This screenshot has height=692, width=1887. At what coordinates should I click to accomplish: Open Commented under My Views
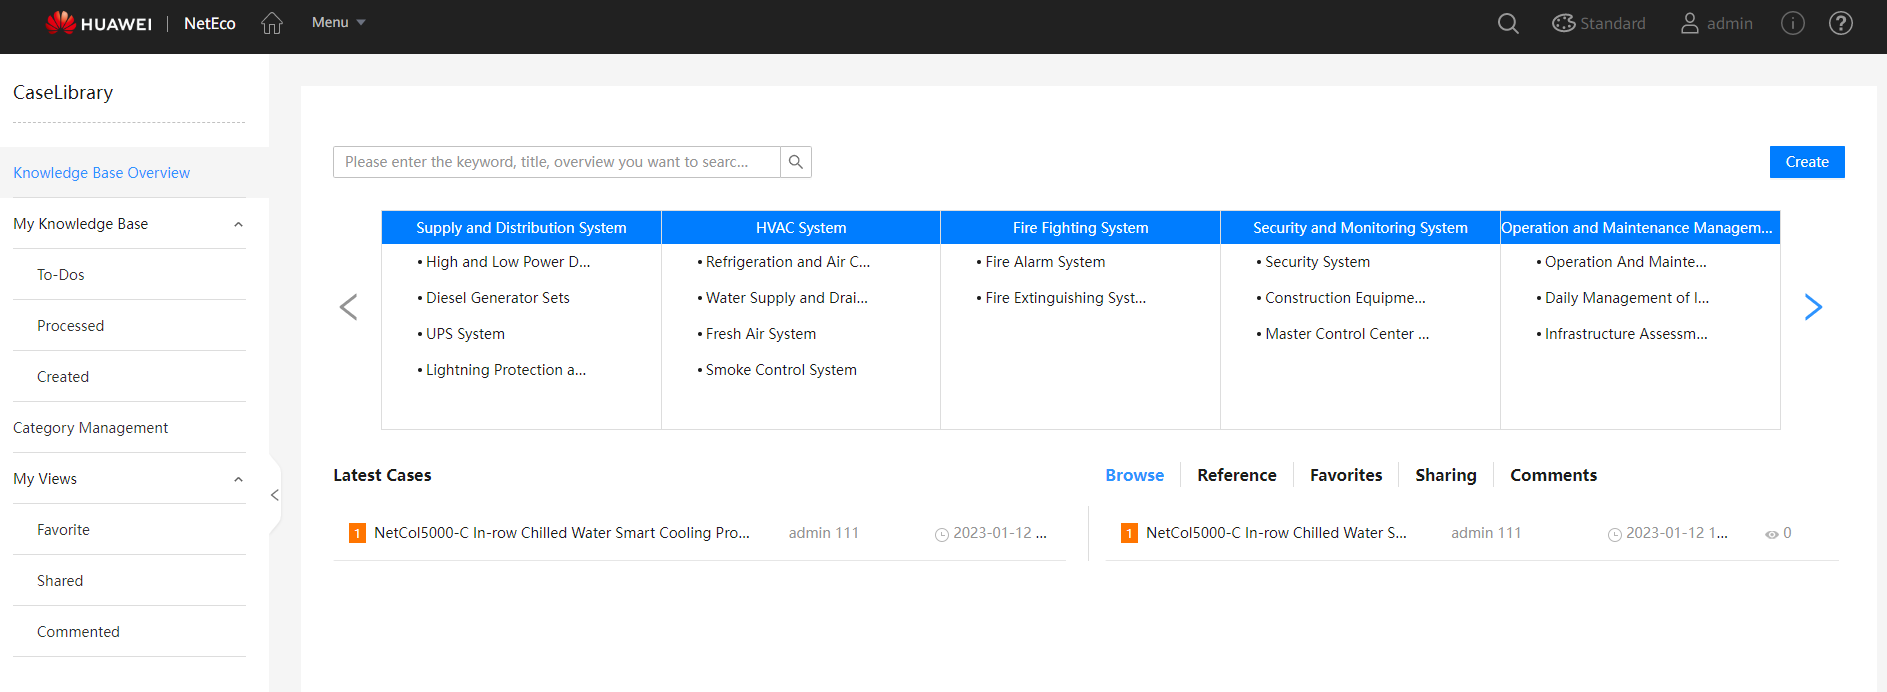pos(78,632)
